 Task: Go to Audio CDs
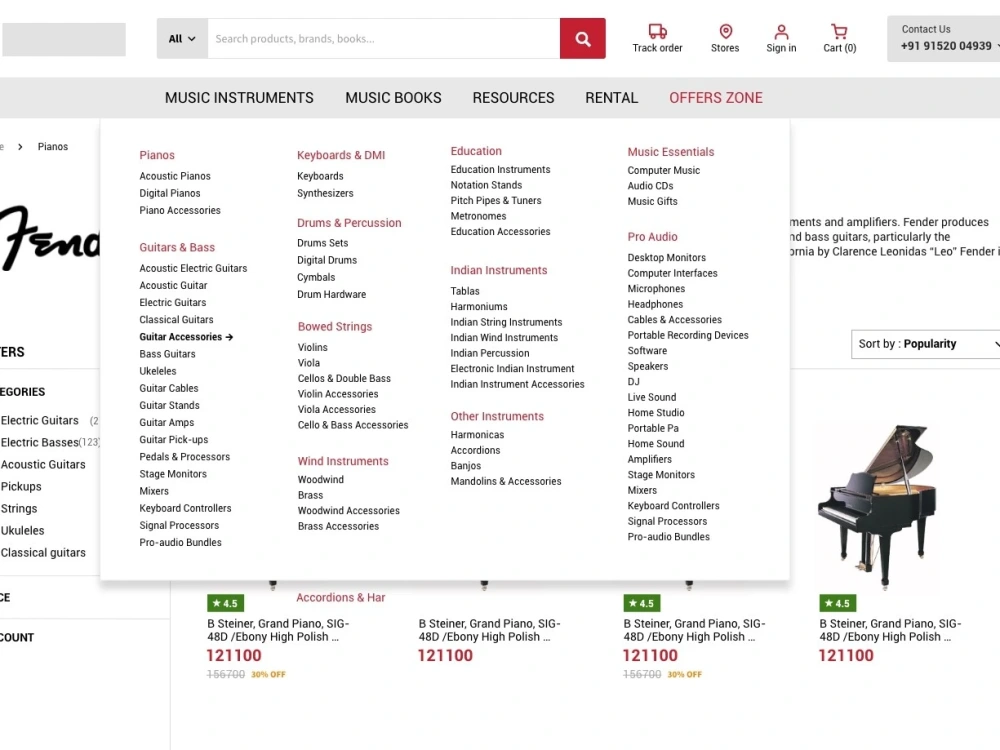tap(651, 186)
